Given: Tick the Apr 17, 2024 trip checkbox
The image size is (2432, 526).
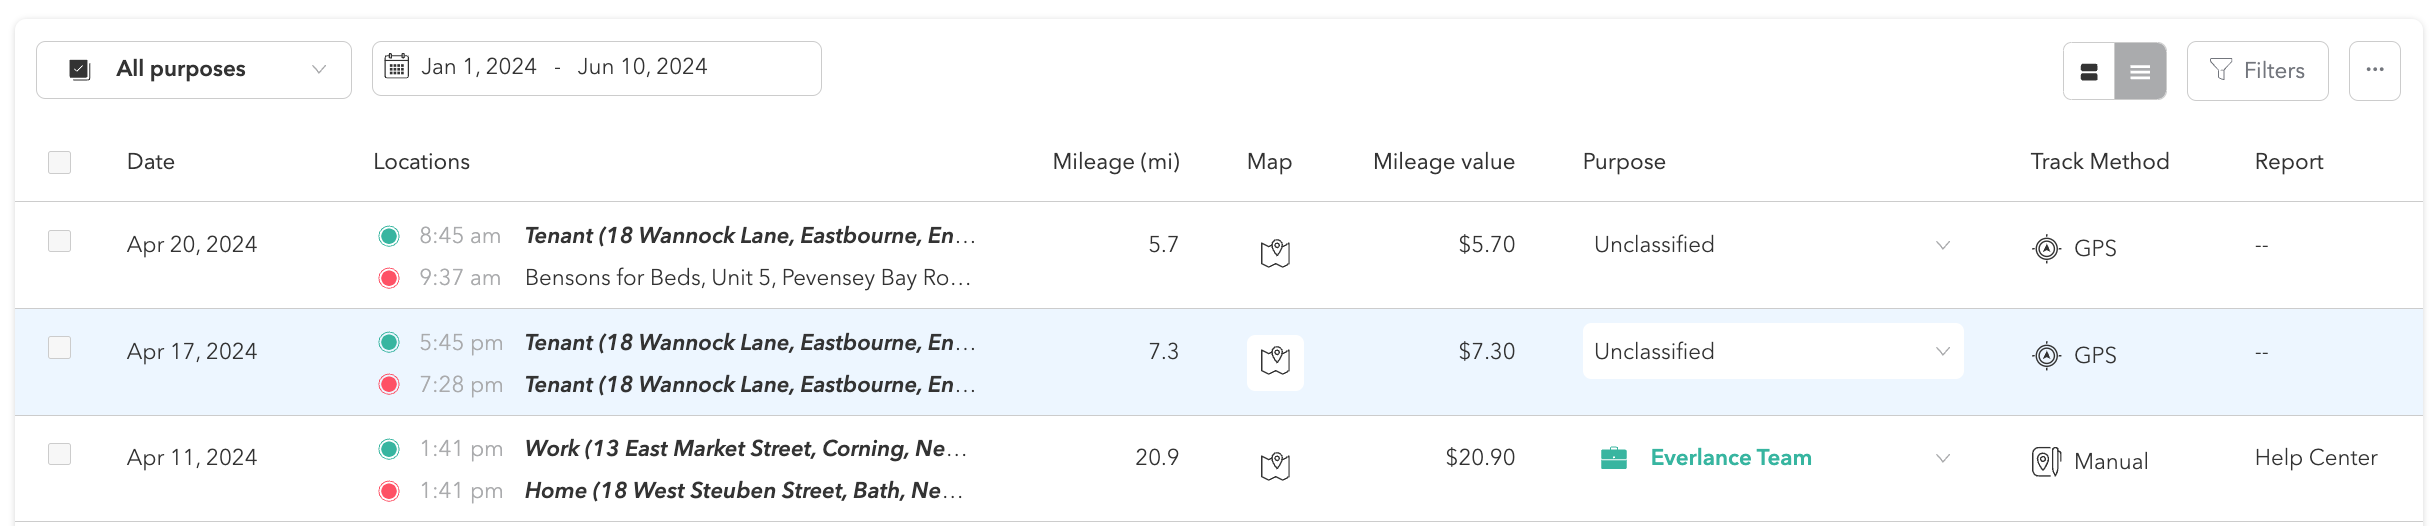Looking at the screenshot, I should 60,348.
